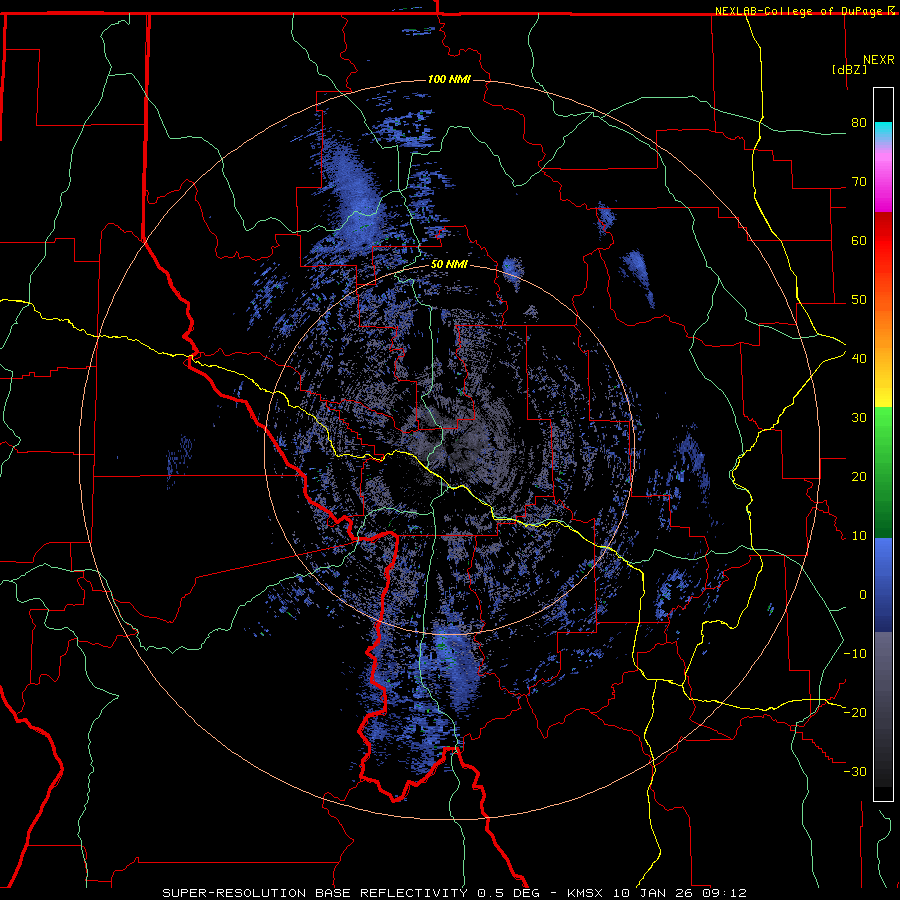Click the 20 value on the dBZ scale
900x900 pixels.
859,477
